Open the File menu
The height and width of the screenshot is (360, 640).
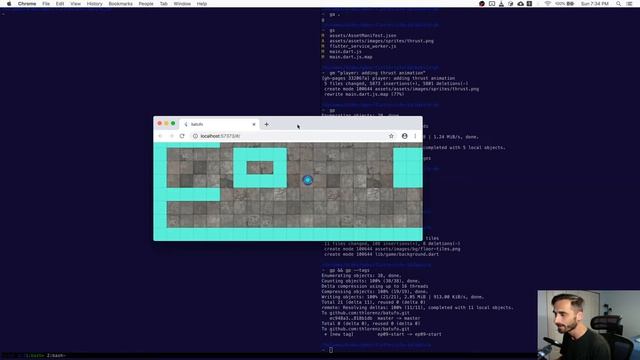(46, 4)
